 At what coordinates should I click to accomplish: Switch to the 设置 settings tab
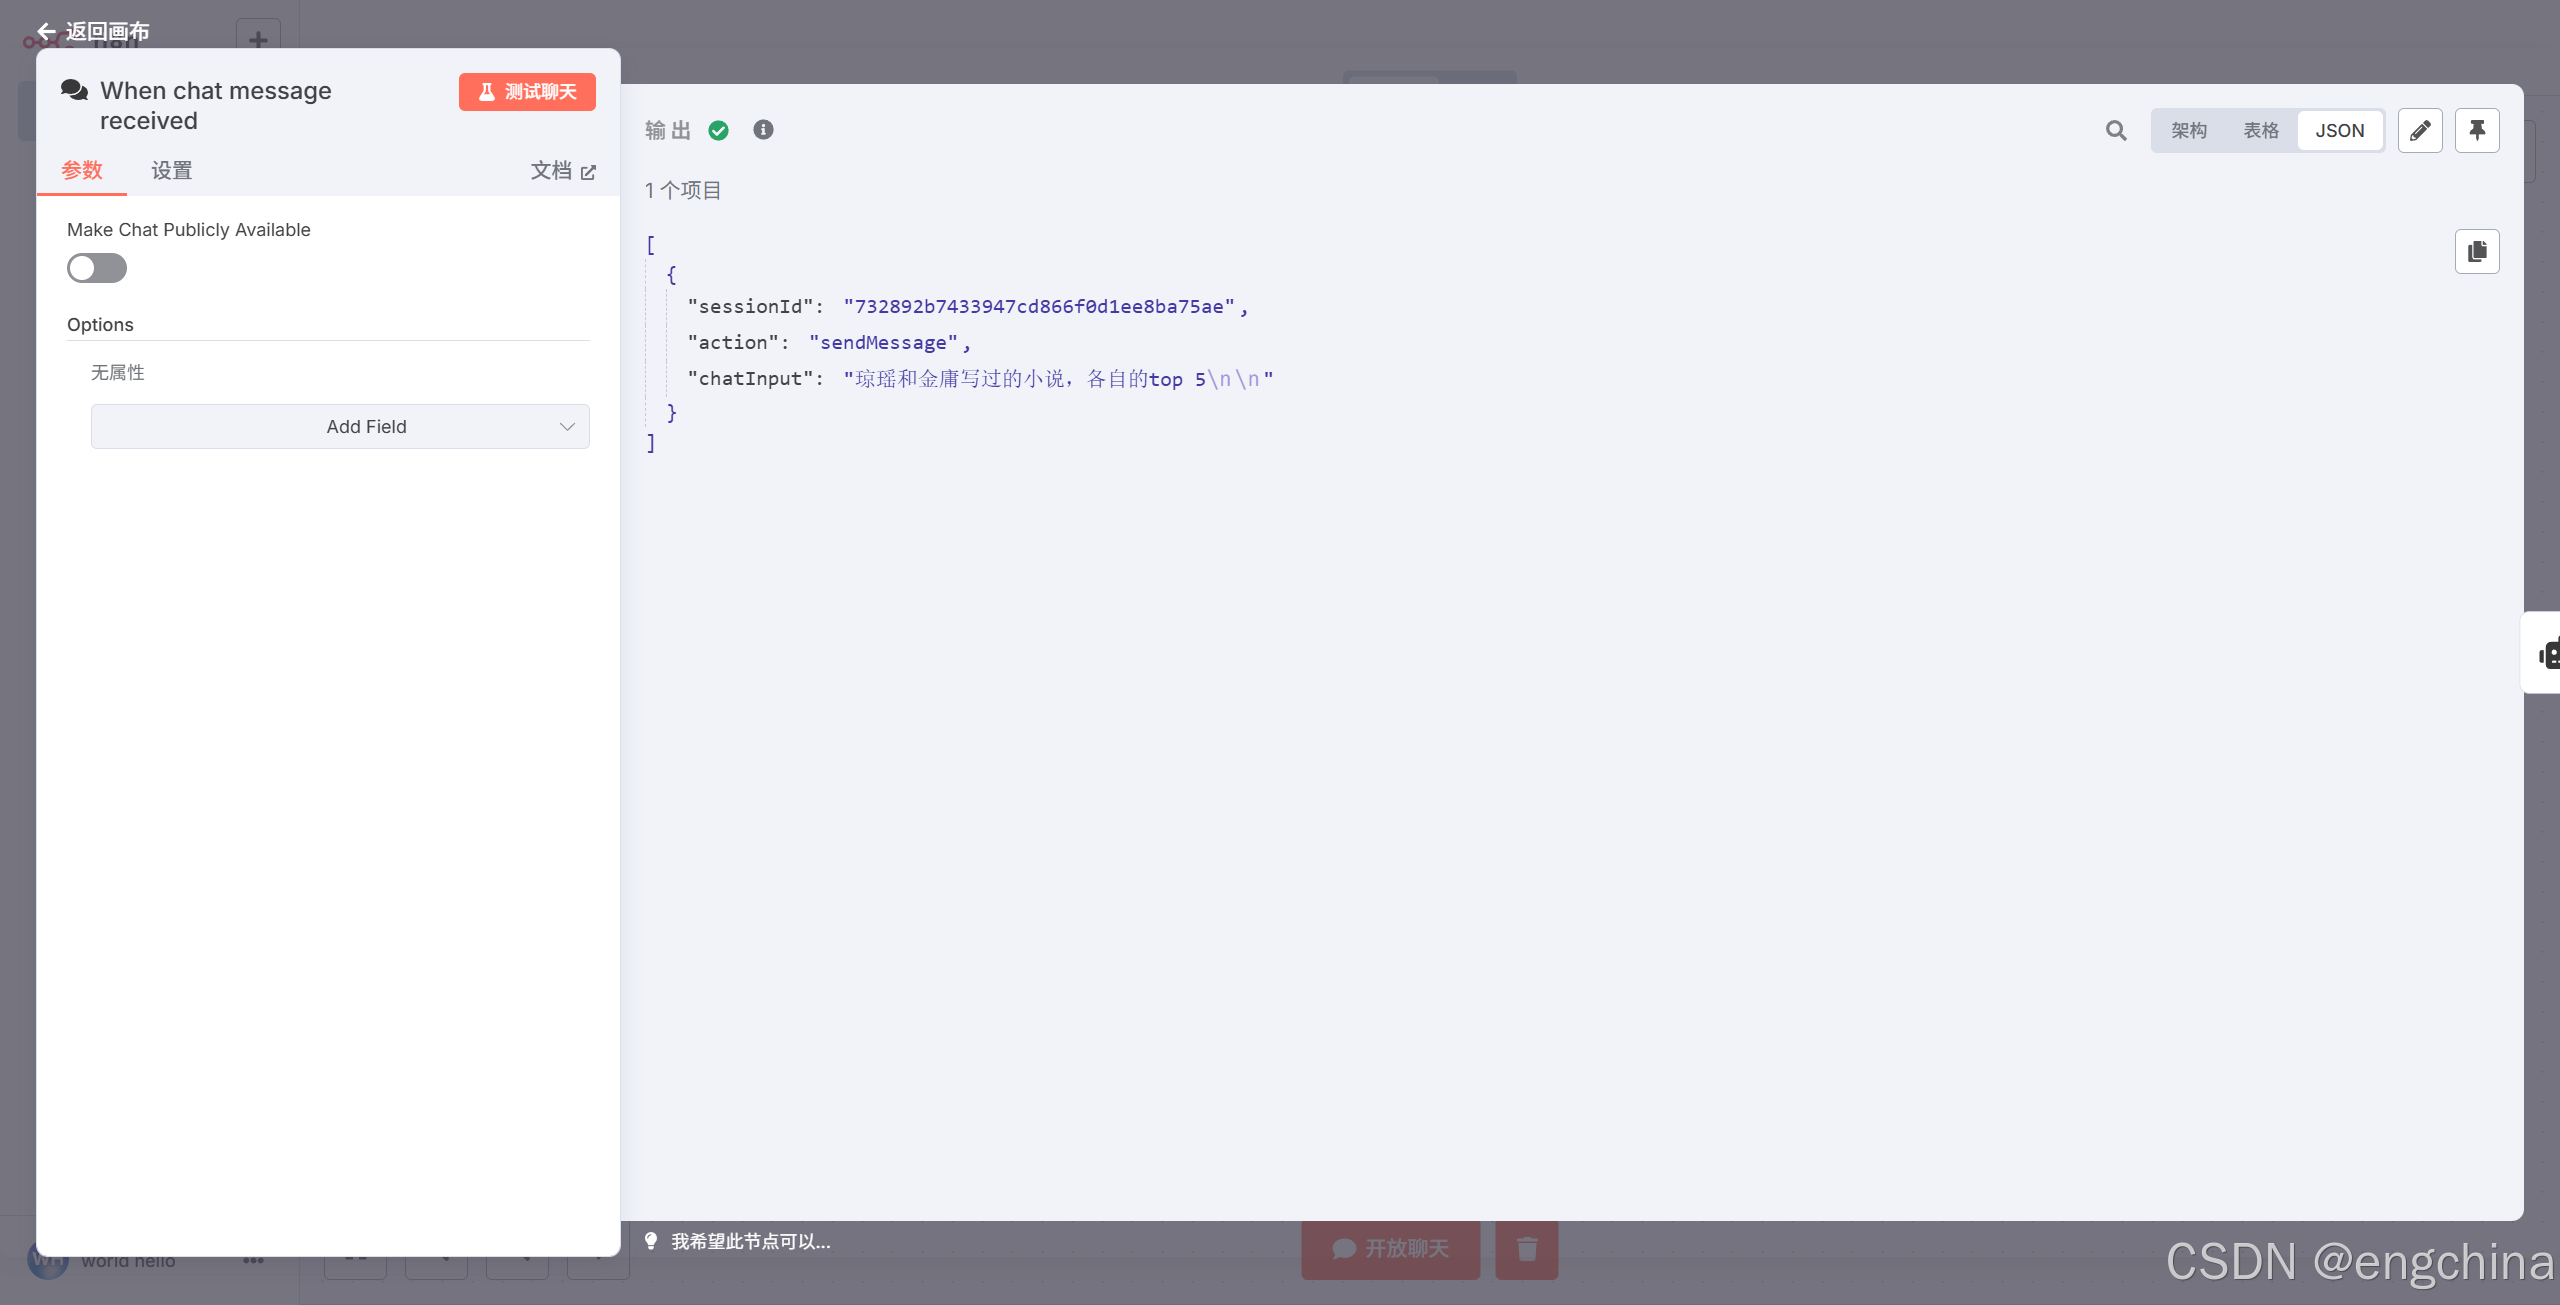click(x=171, y=171)
